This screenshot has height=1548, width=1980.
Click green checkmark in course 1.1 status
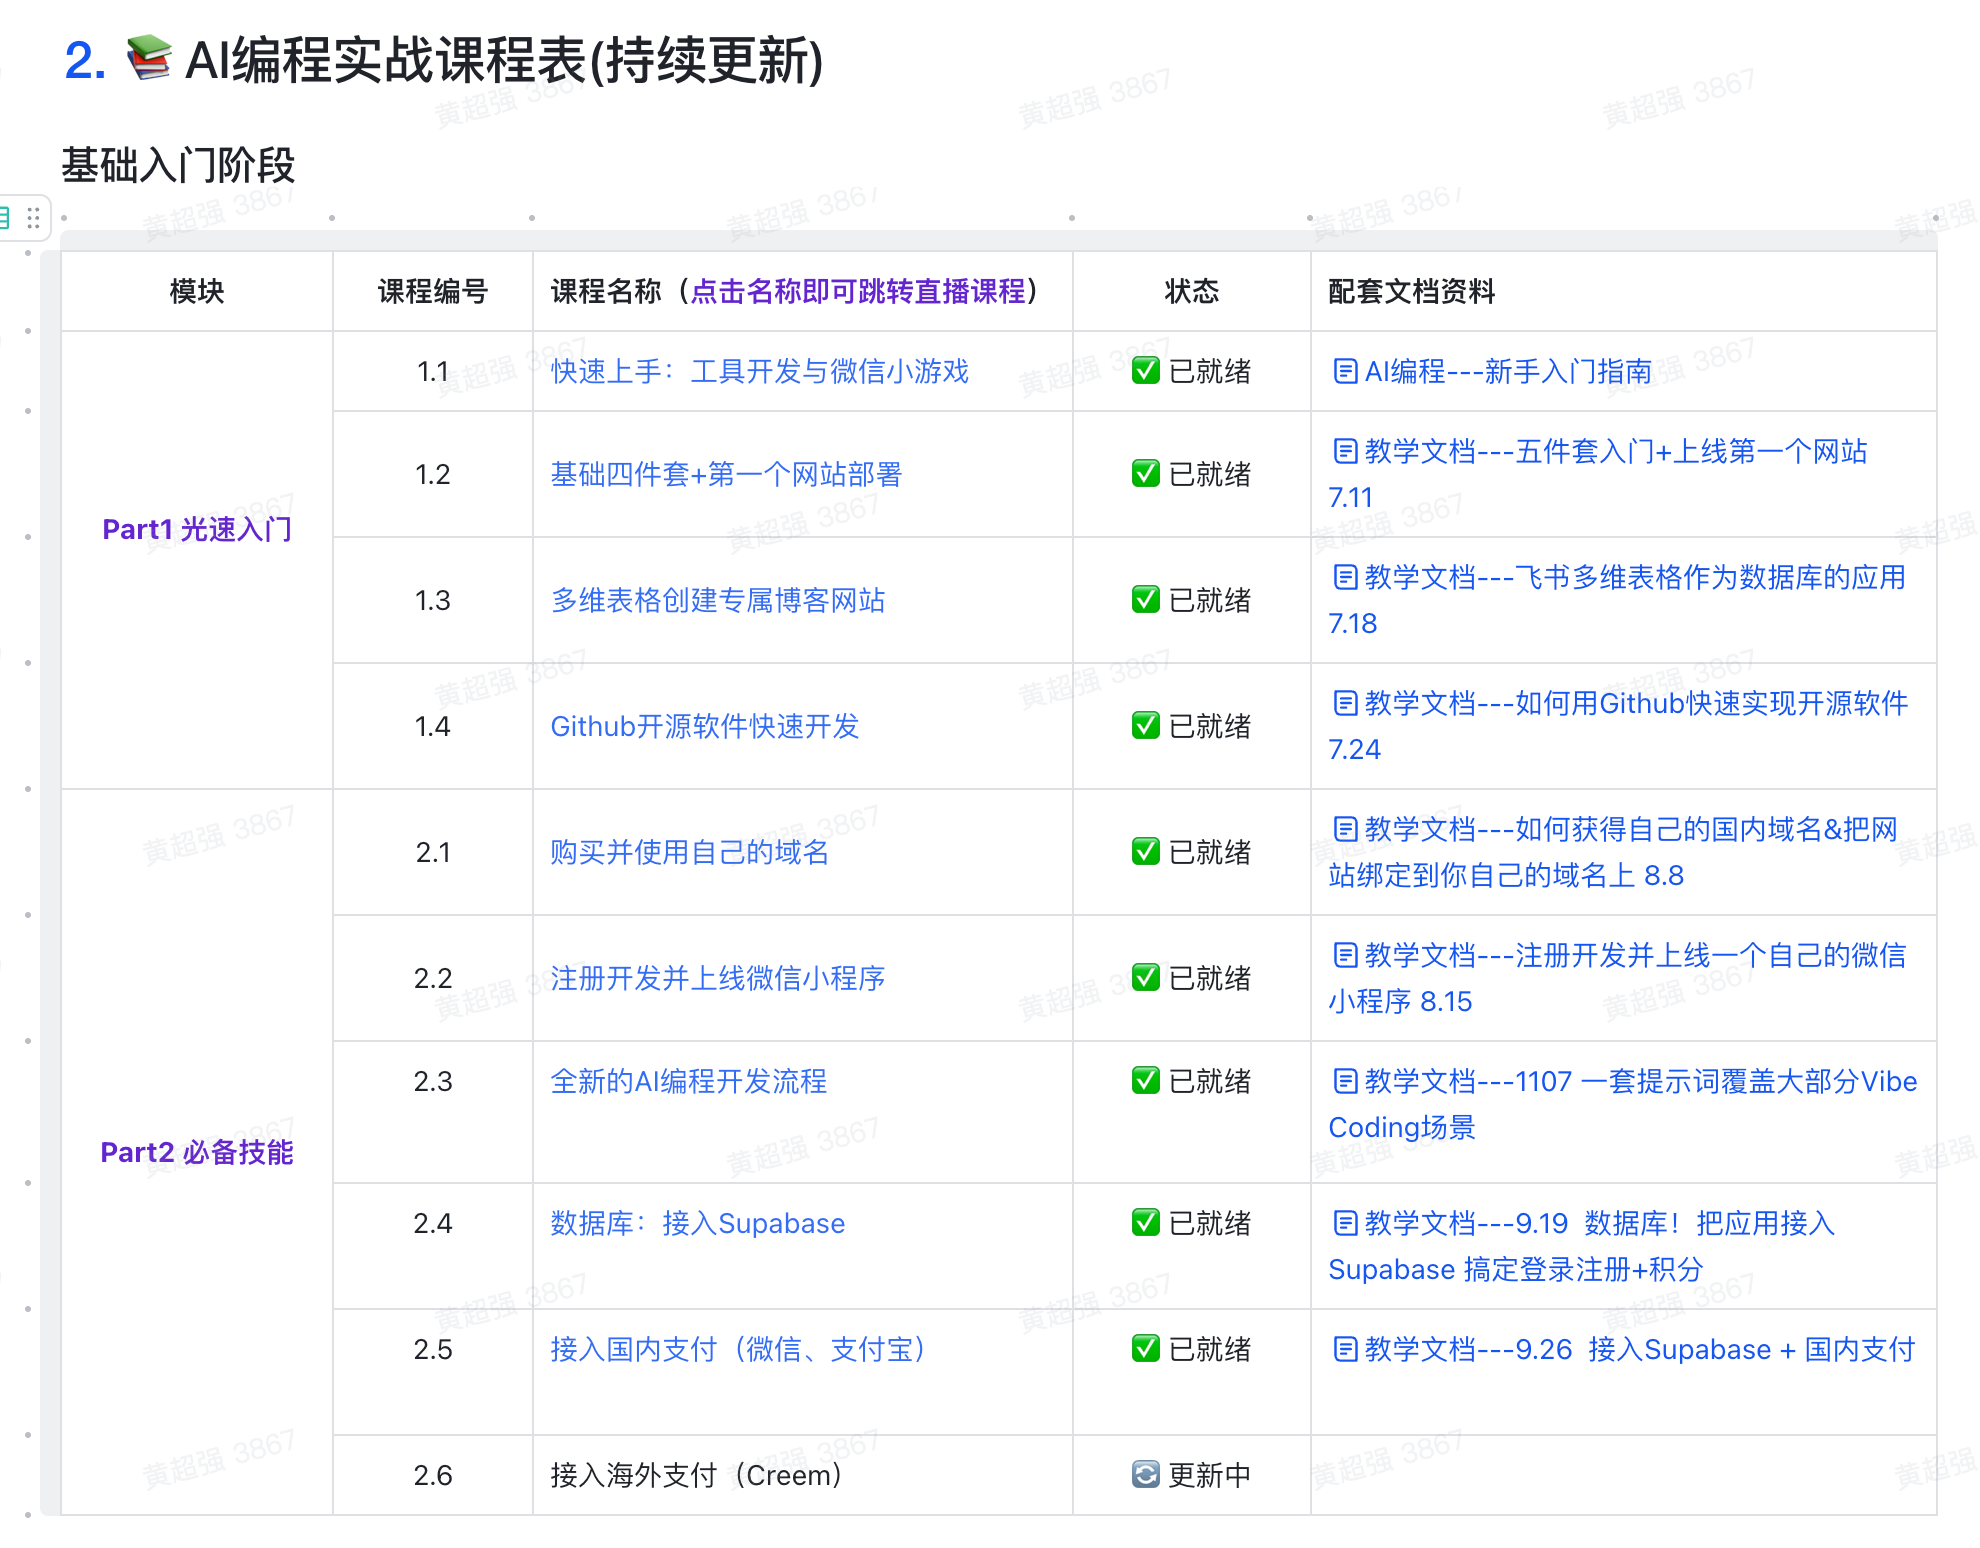click(x=1145, y=371)
